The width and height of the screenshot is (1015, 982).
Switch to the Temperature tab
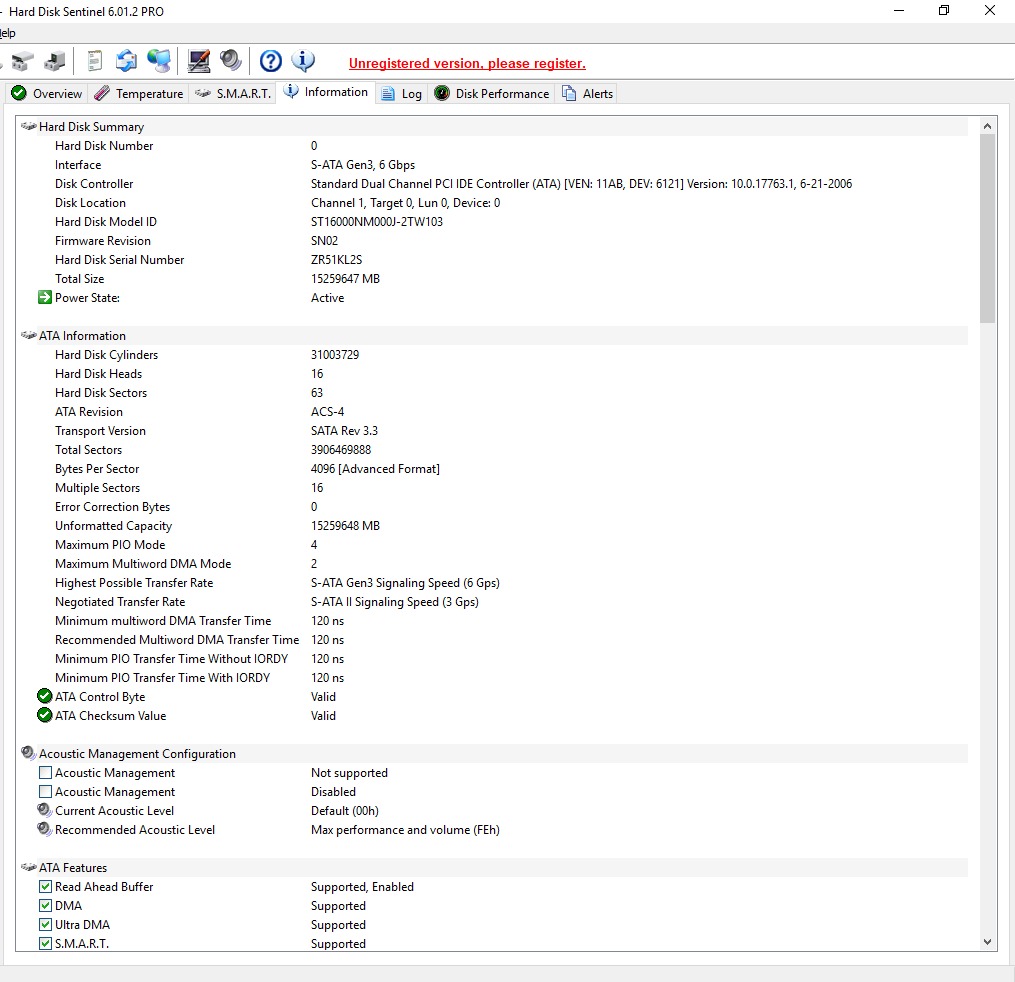click(139, 94)
